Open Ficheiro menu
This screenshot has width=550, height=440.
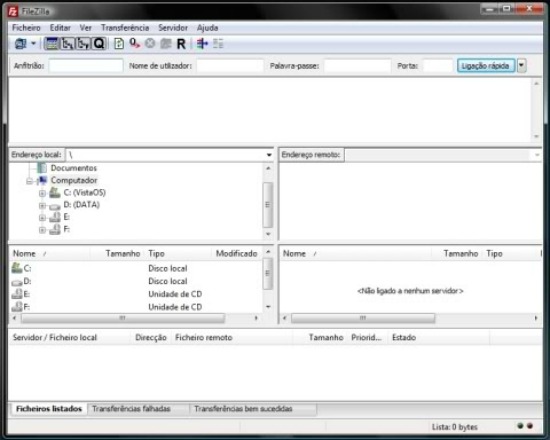[x=26, y=28]
